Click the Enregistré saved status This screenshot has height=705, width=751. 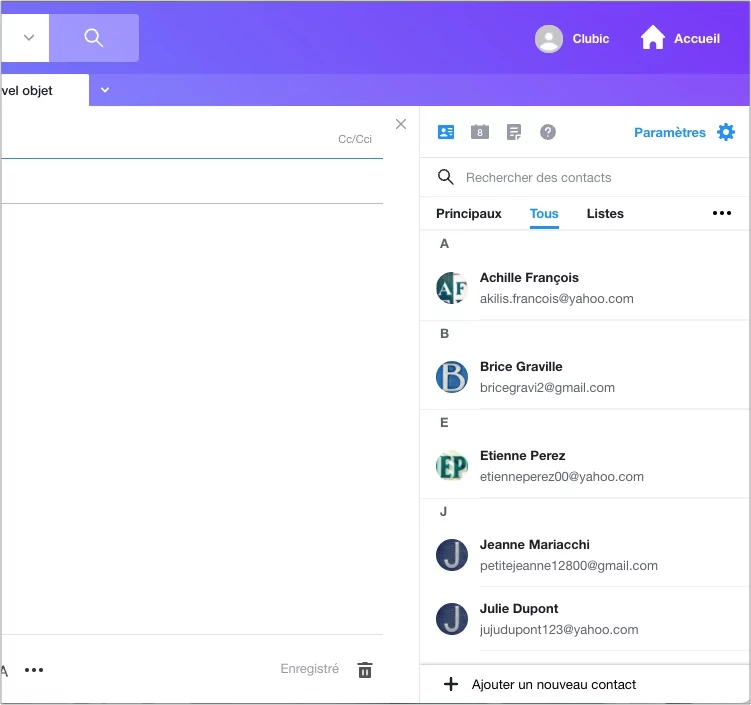[x=309, y=669]
